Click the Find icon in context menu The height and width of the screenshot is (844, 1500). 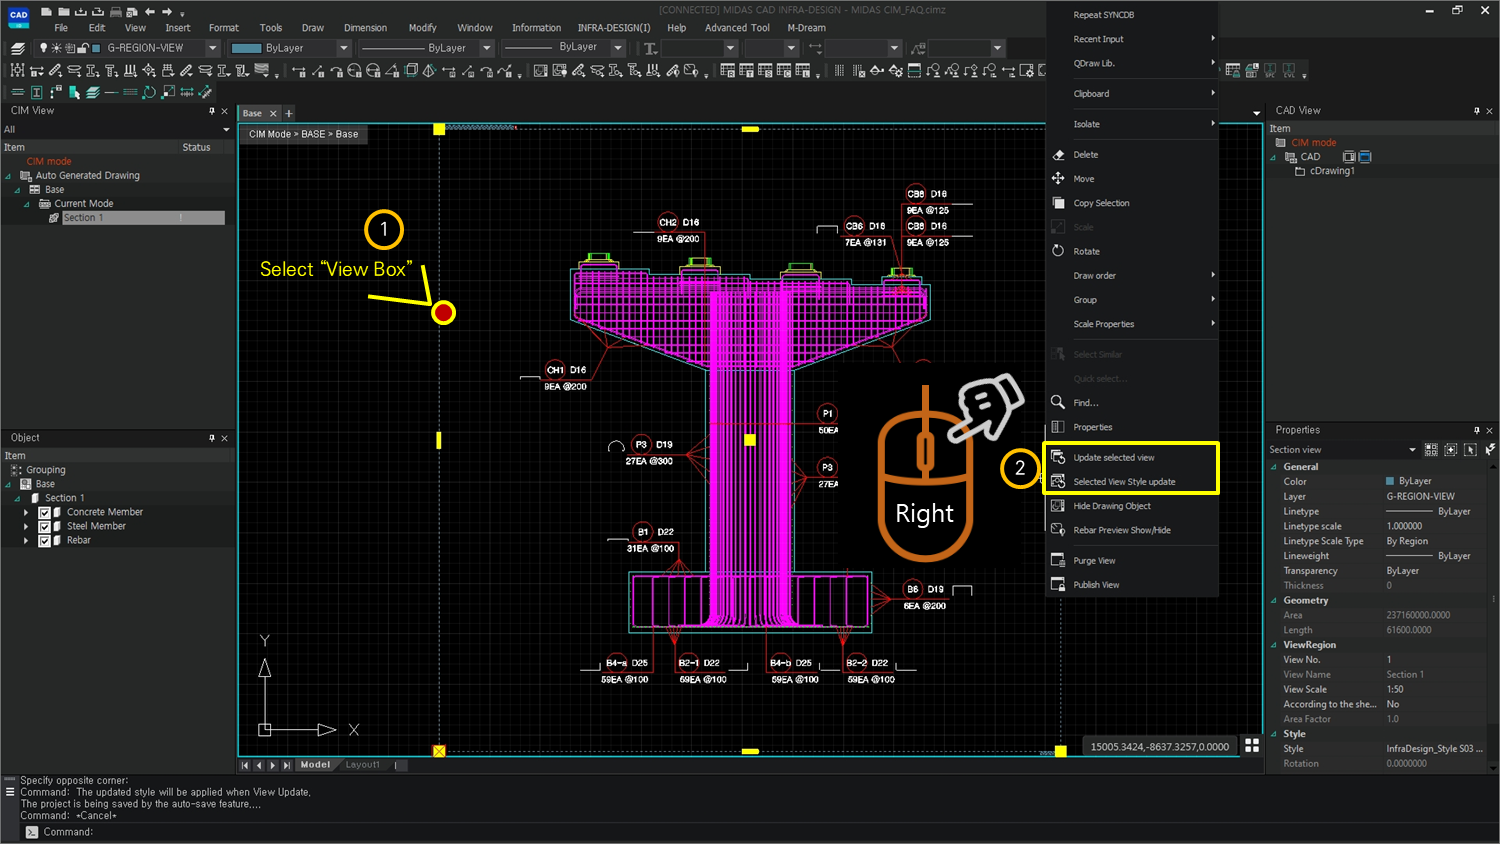(x=1059, y=402)
